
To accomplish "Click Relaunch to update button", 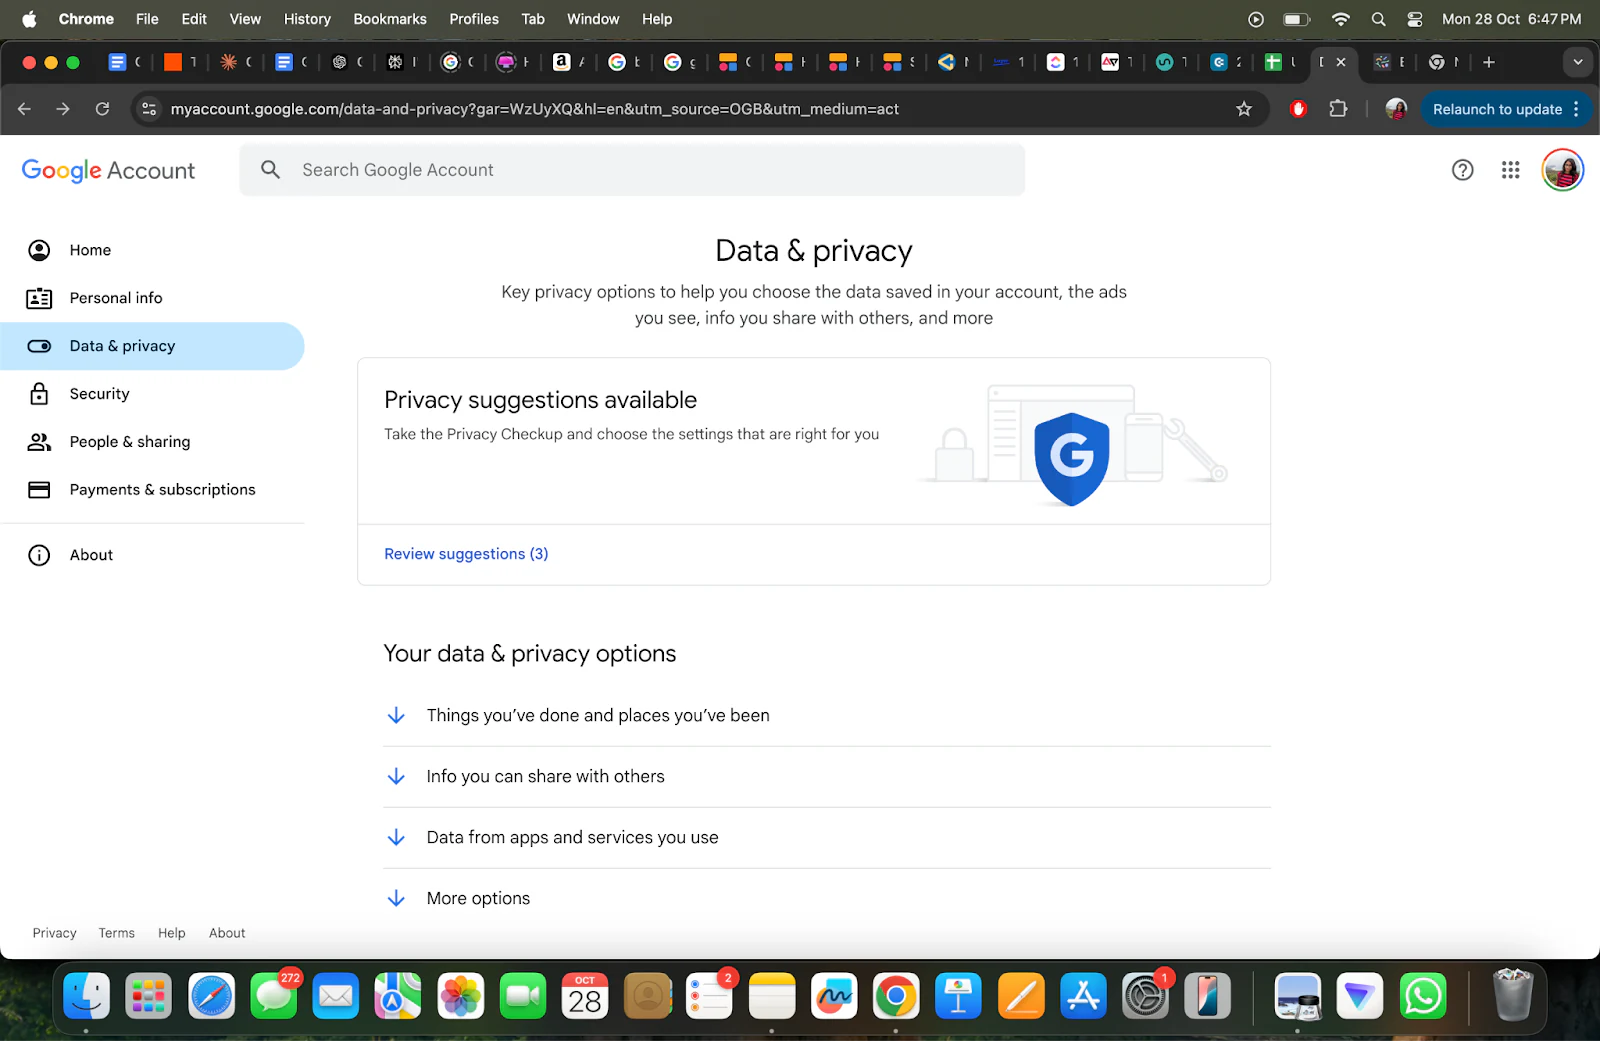I will pos(1497,109).
